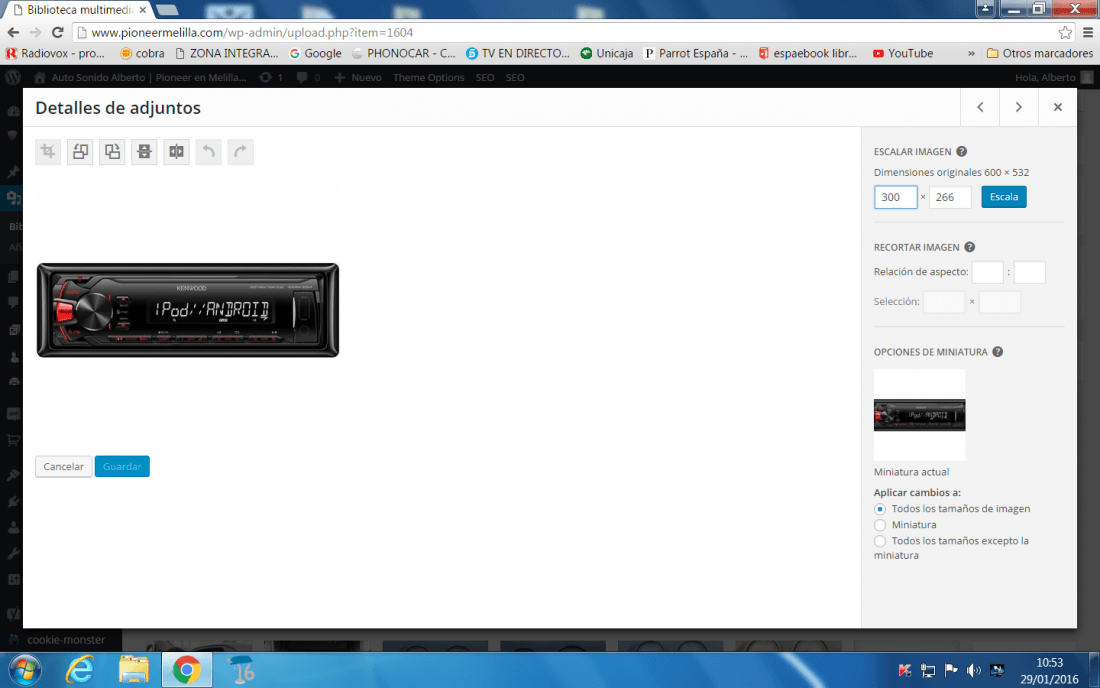
Task: Click the Cancelar button
Action: click(64, 466)
